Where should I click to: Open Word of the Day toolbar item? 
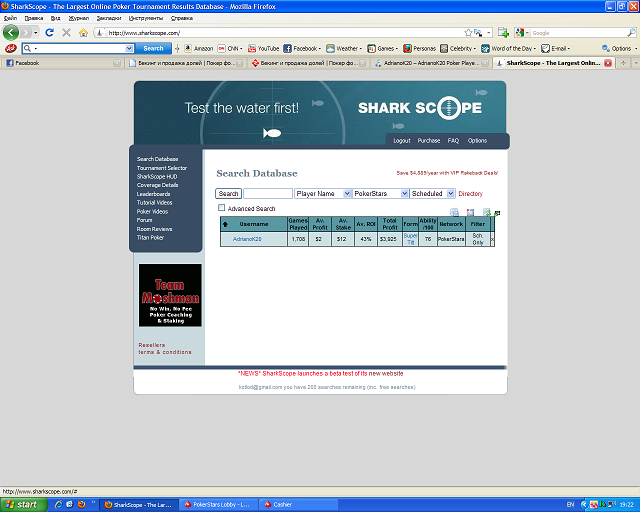click(x=509, y=49)
